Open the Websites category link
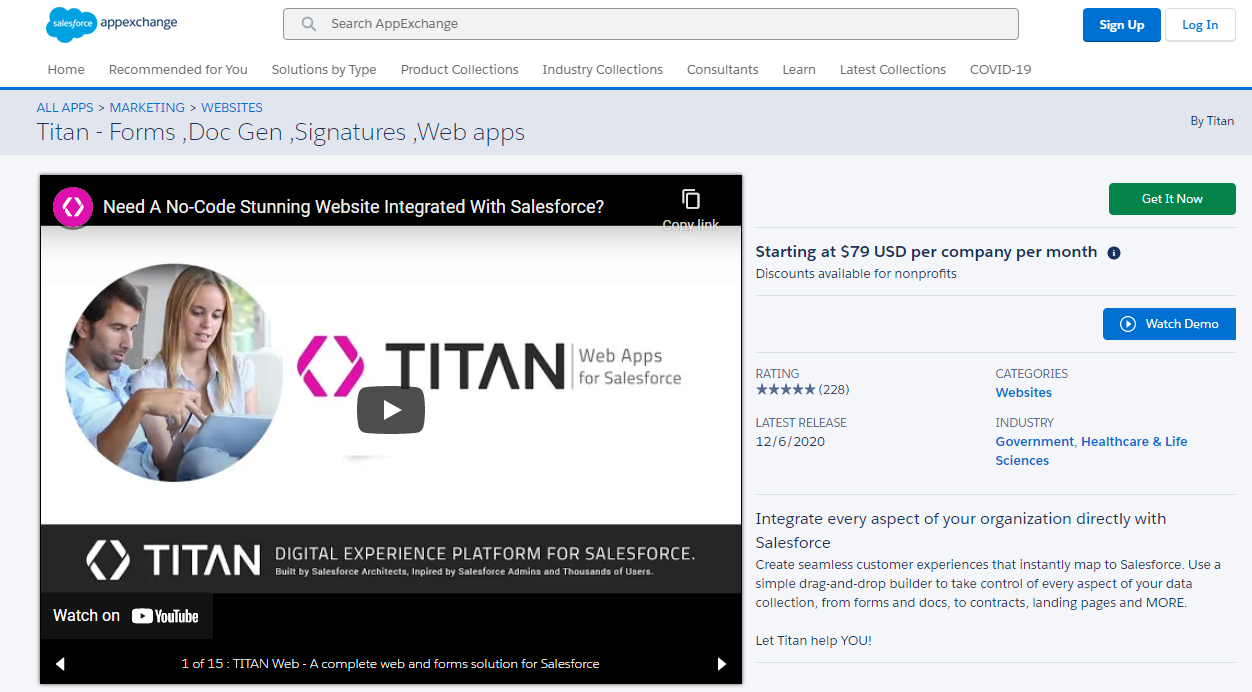 click(1024, 393)
